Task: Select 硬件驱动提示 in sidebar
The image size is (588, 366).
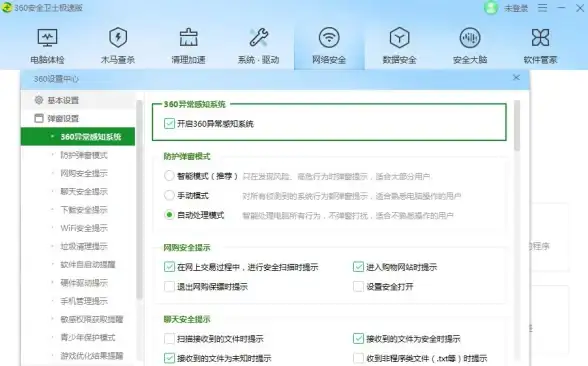Action: [84, 283]
